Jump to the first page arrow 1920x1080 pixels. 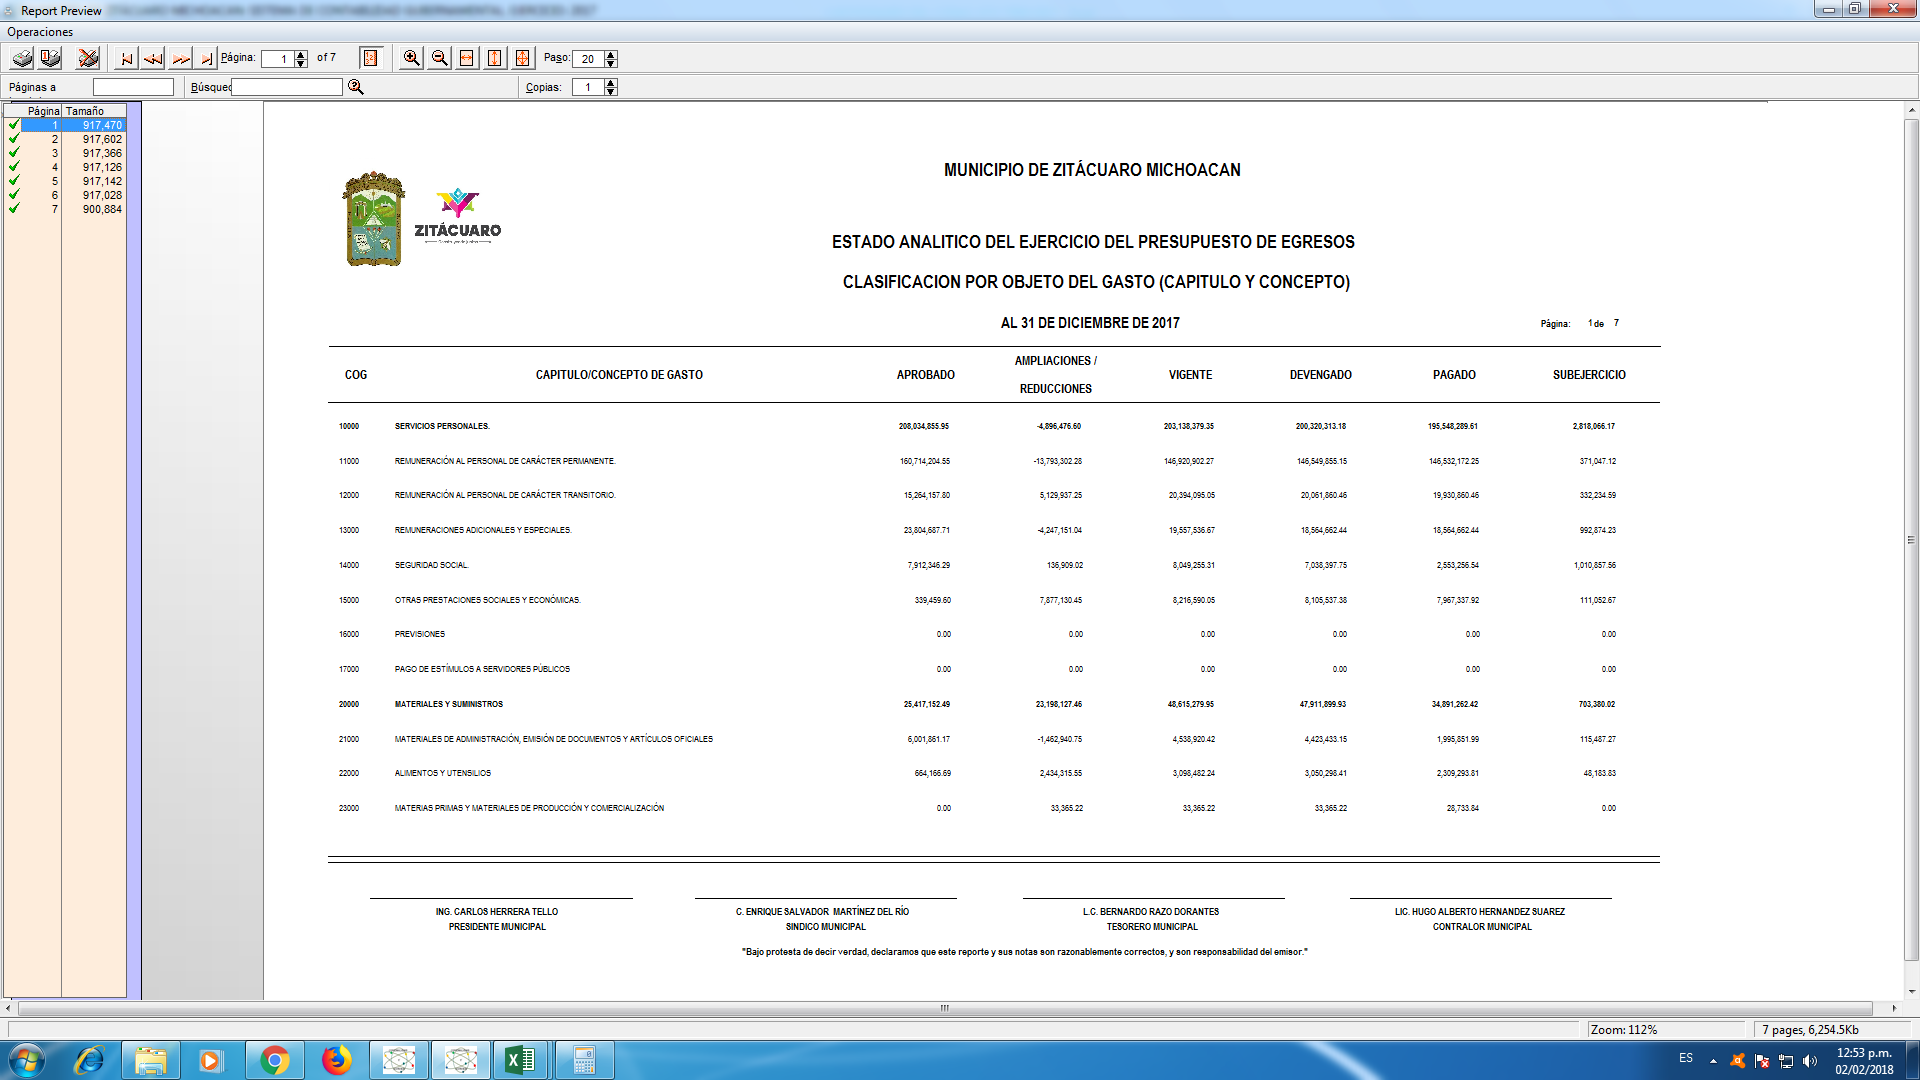pos(126,58)
